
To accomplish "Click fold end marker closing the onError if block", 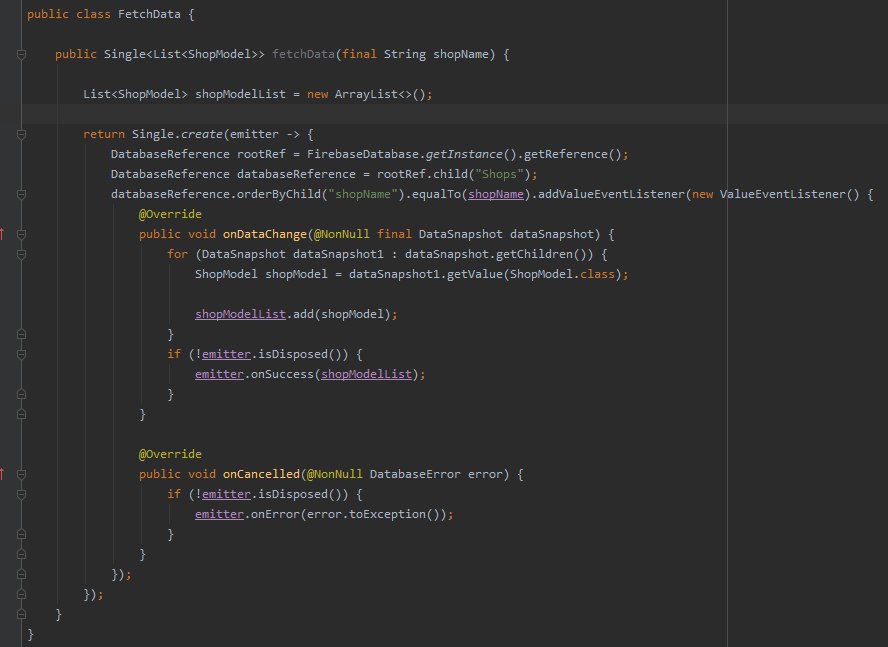I will [22, 534].
